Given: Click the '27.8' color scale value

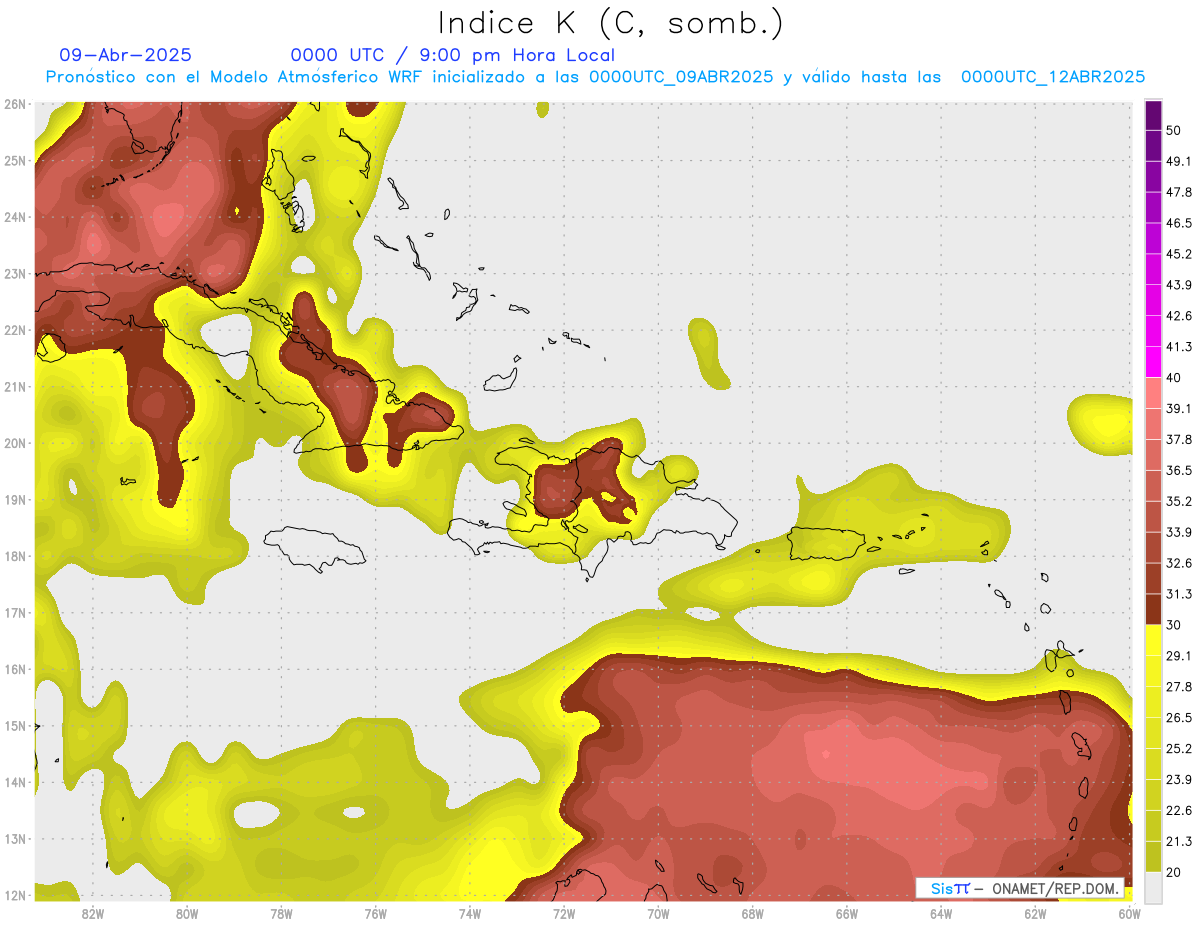Looking at the screenshot, I should [1179, 687].
